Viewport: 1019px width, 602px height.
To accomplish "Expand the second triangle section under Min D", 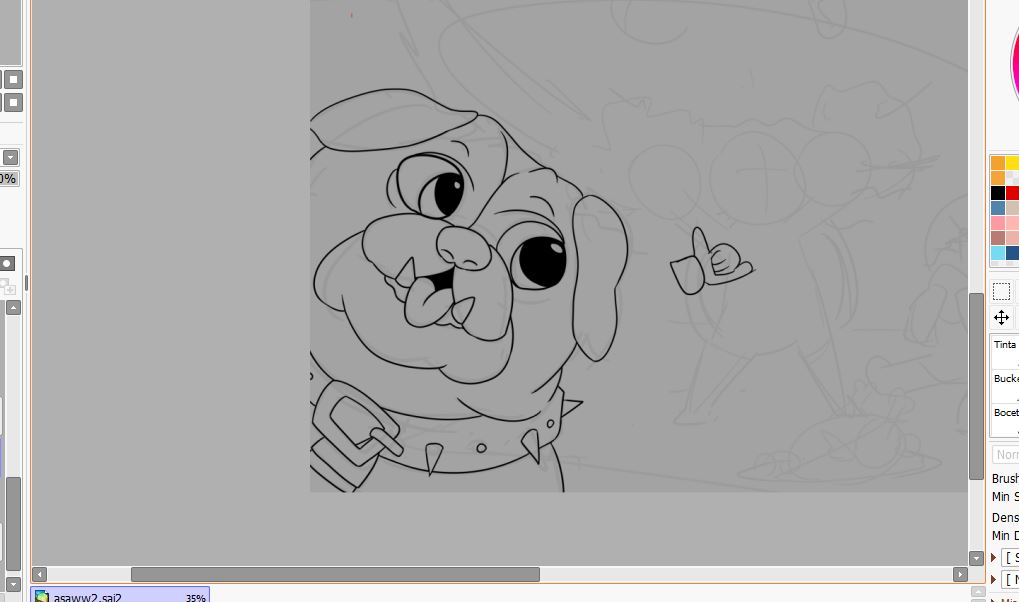I will pyautogui.click(x=993, y=579).
